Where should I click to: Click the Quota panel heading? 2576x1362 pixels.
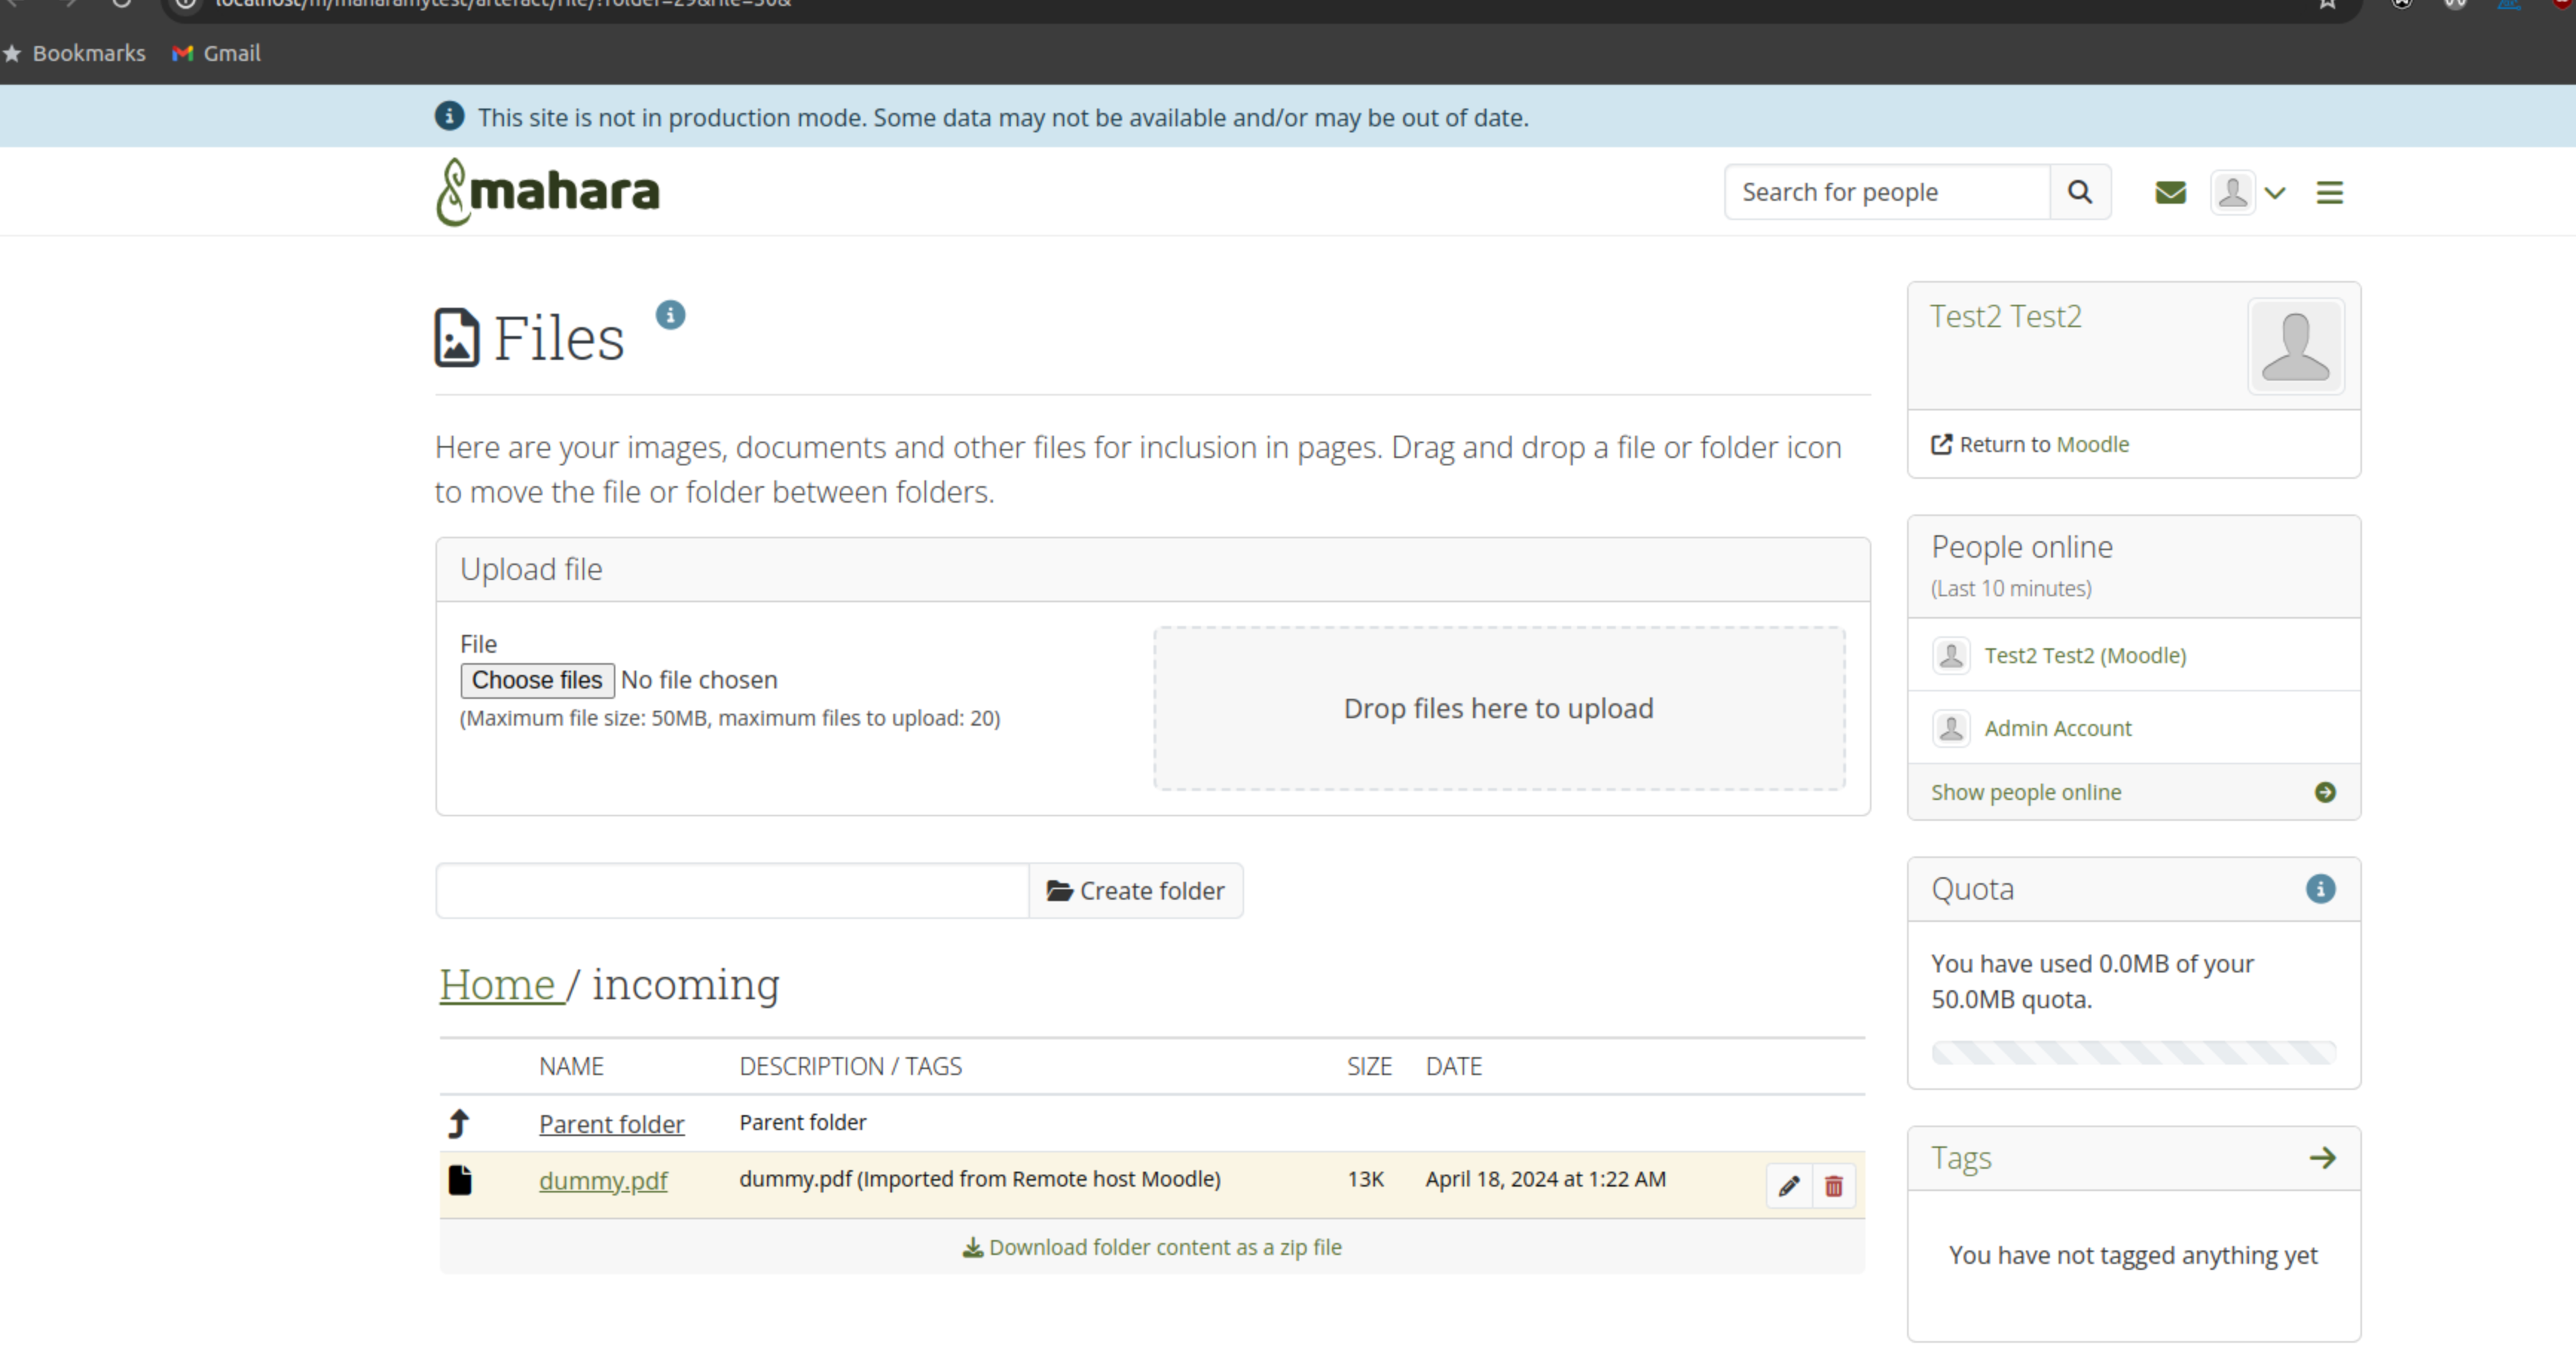tap(1972, 889)
